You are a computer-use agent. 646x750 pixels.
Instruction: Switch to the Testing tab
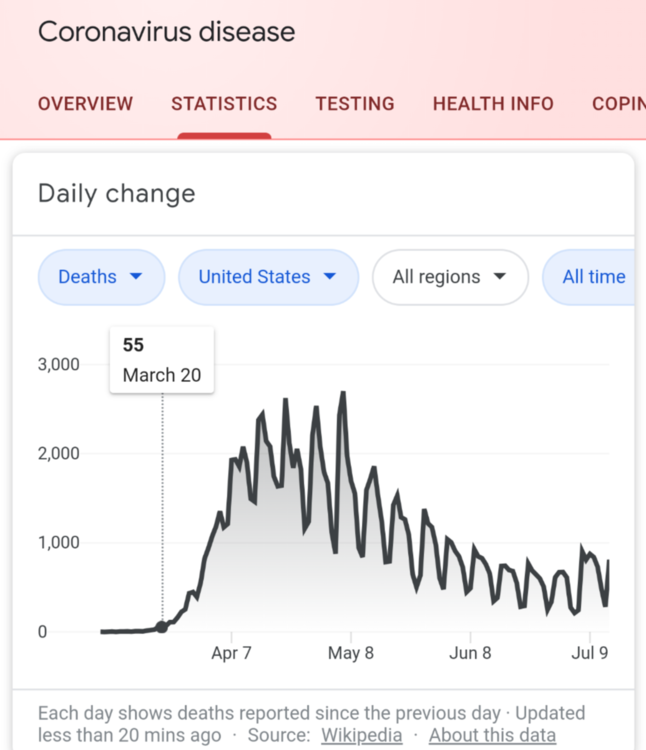pyautogui.click(x=355, y=104)
